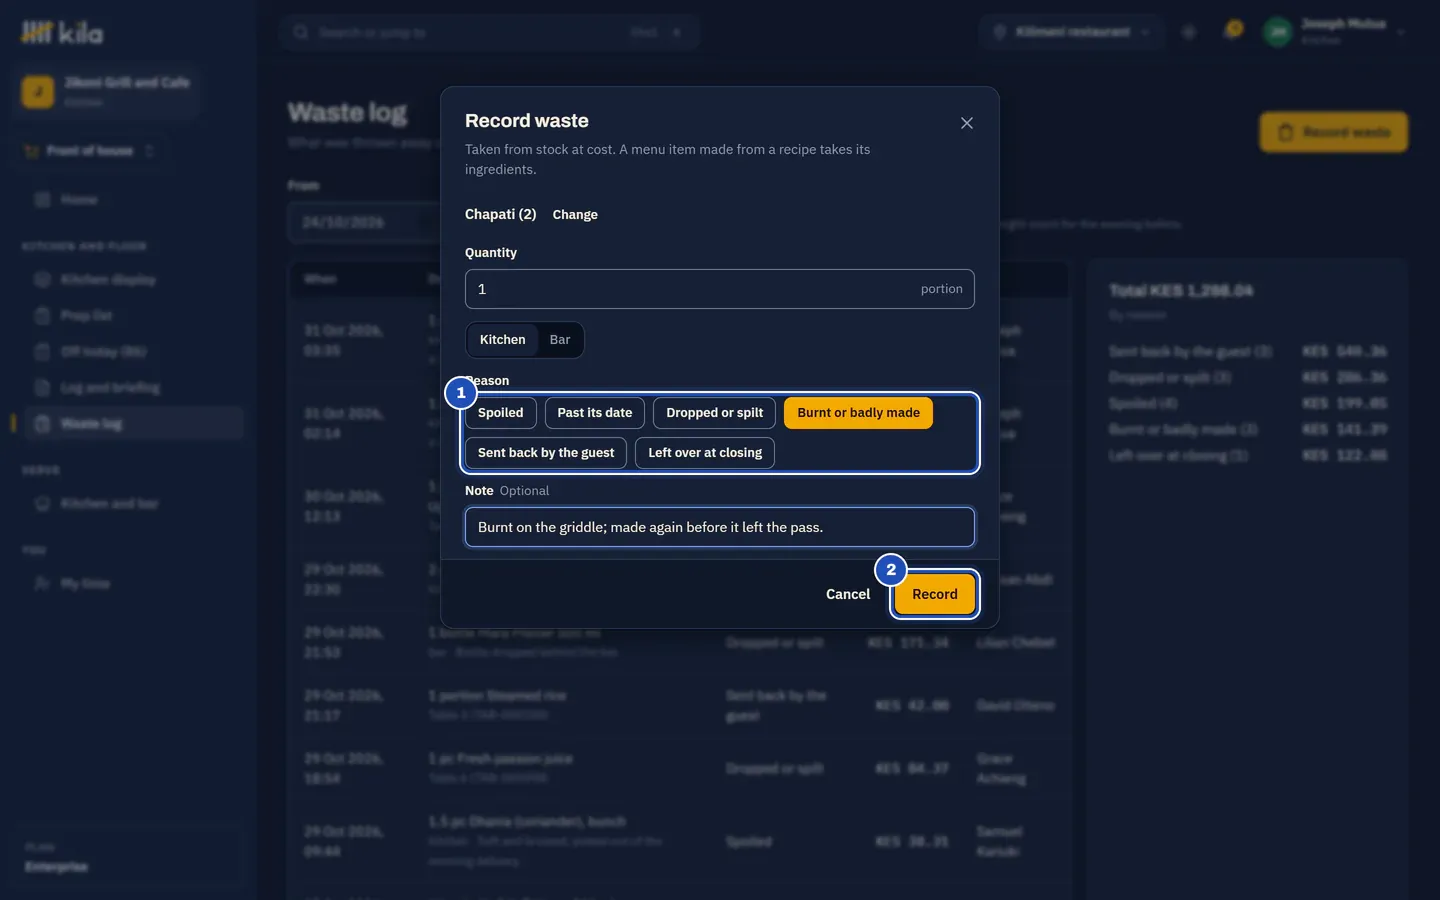Screen dimensions: 1440x900
Task: Pick the Dropped or spilt reason
Action: click(x=714, y=413)
